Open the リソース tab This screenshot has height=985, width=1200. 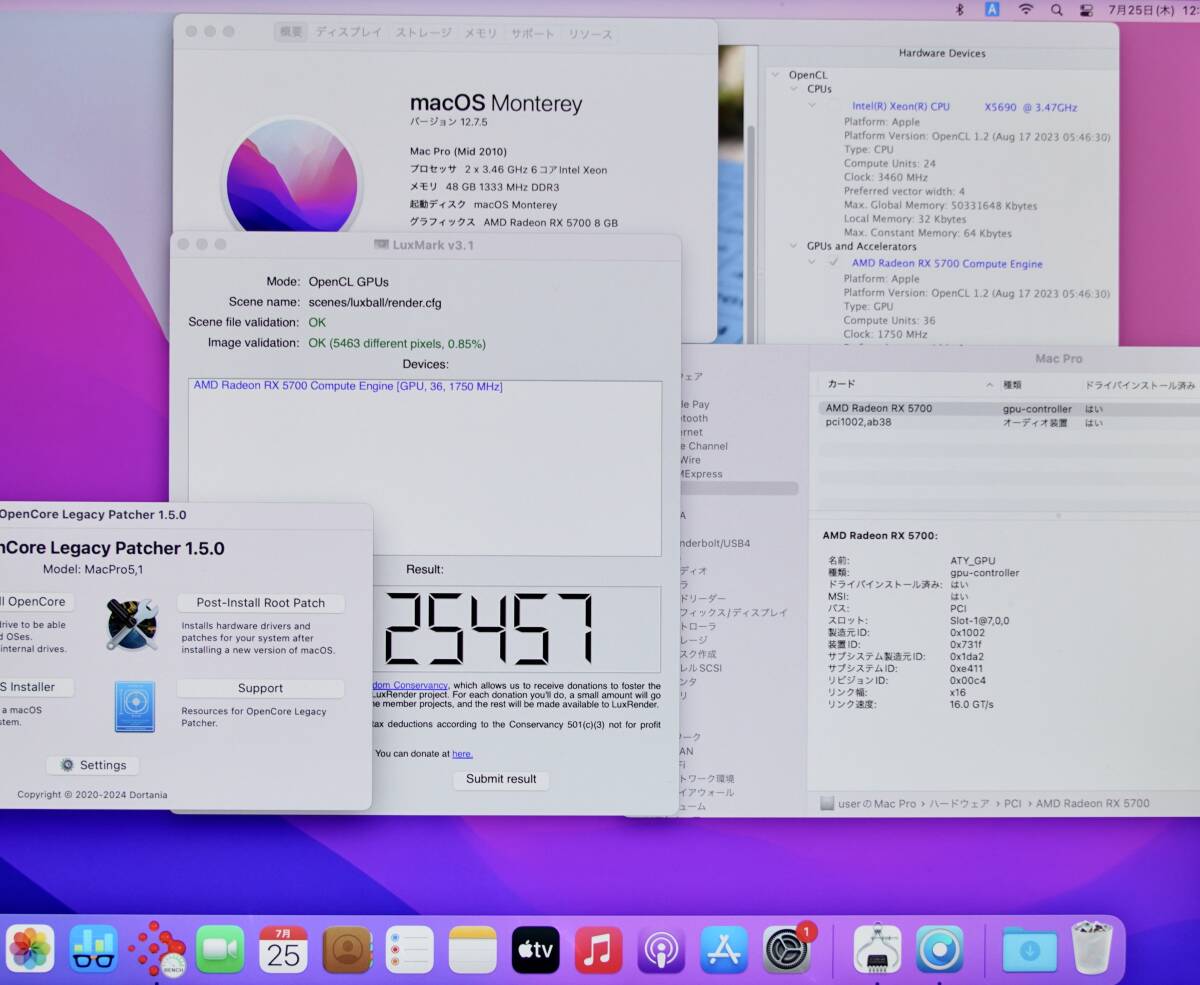click(590, 33)
